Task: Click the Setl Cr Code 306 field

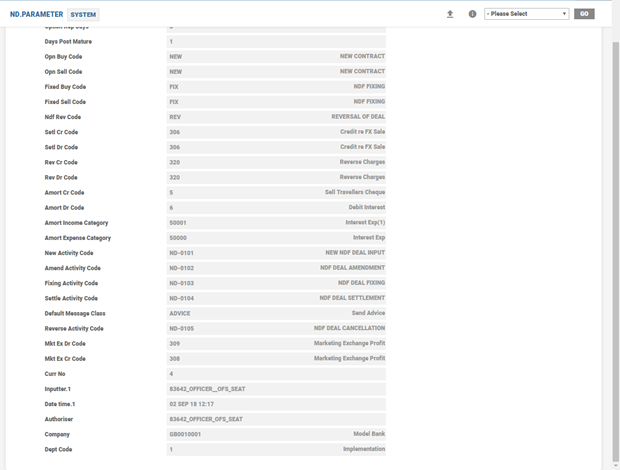Action: click(x=276, y=132)
